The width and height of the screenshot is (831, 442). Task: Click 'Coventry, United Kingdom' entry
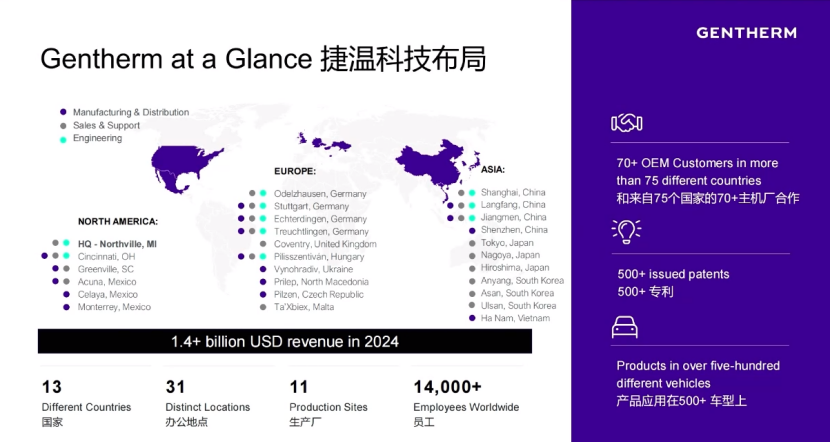tap(325, 244)
